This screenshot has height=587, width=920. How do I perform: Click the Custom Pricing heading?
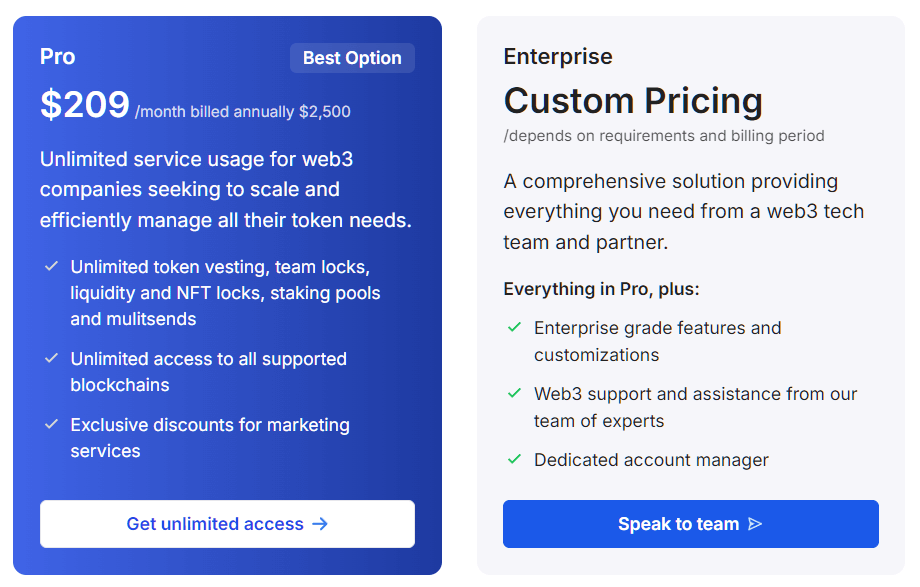pos(633,101)
